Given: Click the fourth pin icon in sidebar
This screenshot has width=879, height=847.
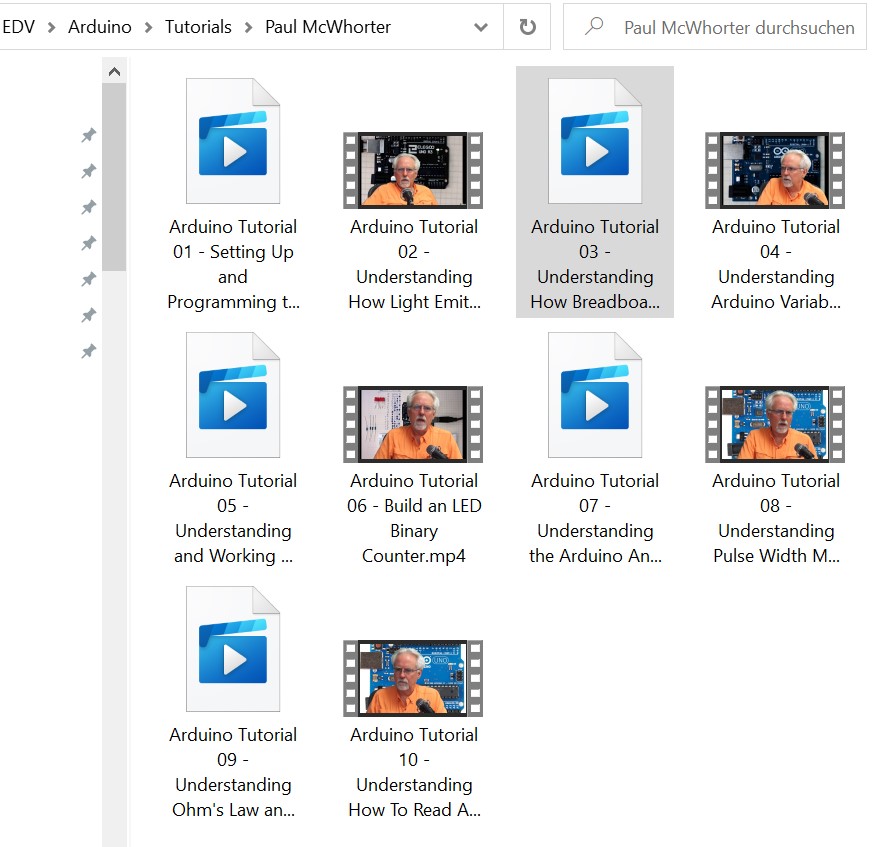Looking at the screenshot, I should click(x=89, y=243).
